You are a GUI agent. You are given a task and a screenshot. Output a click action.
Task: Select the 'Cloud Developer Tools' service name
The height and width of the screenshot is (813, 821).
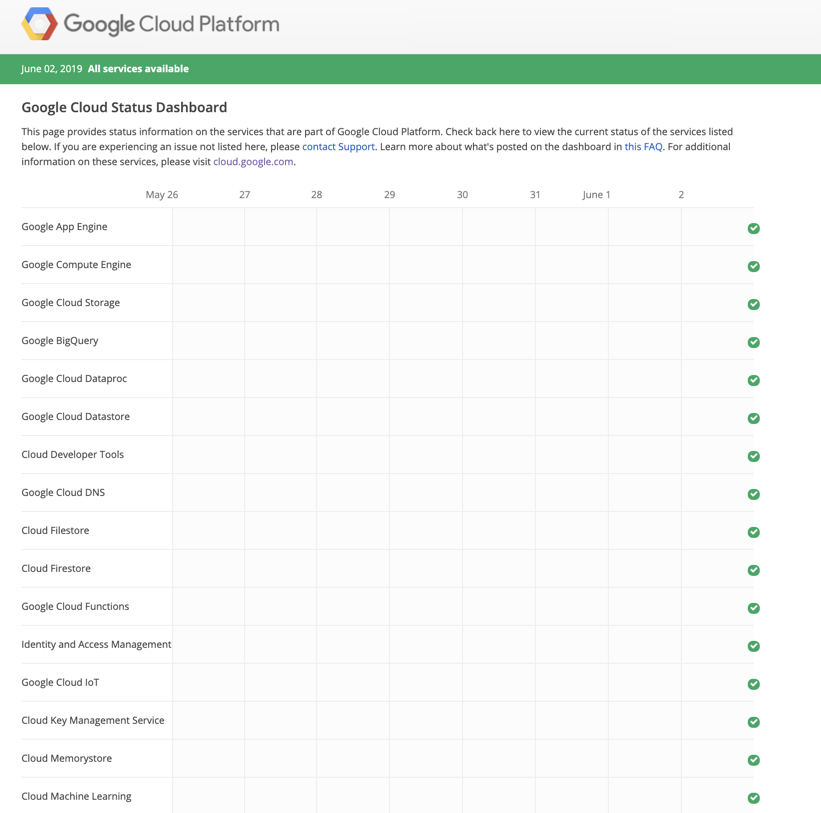(x=73, y=454)
